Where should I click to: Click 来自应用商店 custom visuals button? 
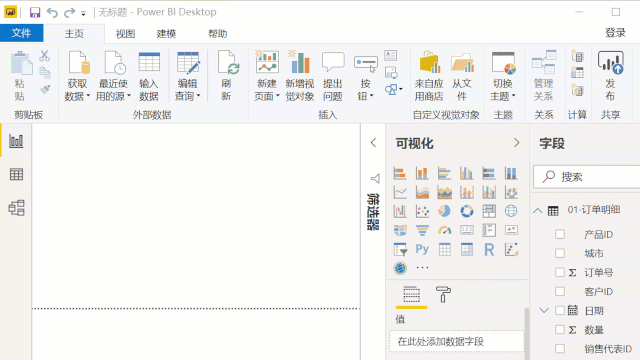[x=429, y=76]
